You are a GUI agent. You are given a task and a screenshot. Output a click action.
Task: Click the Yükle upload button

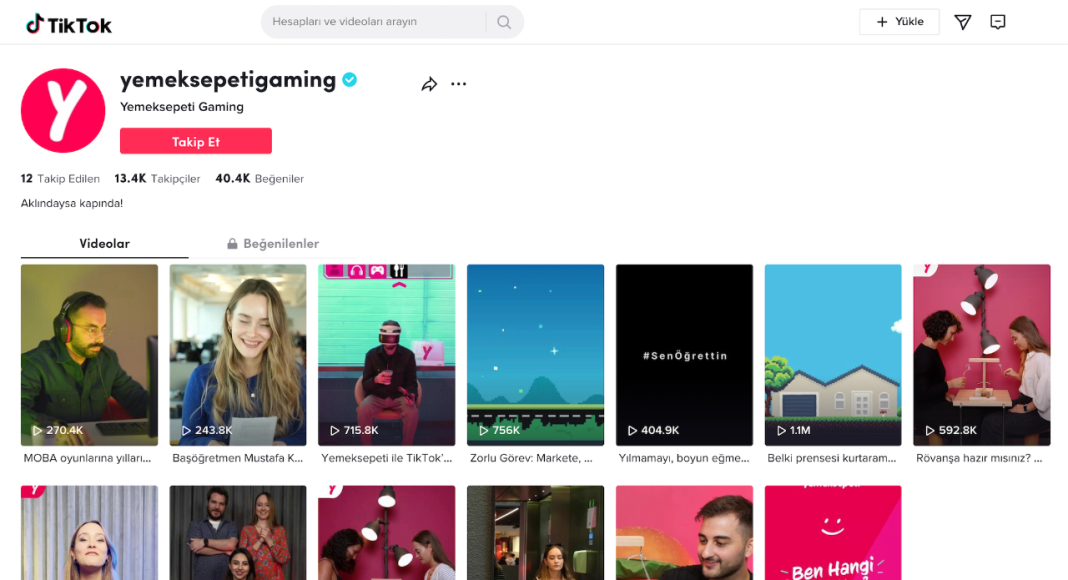pyautogui.click(x=899, y=22)
